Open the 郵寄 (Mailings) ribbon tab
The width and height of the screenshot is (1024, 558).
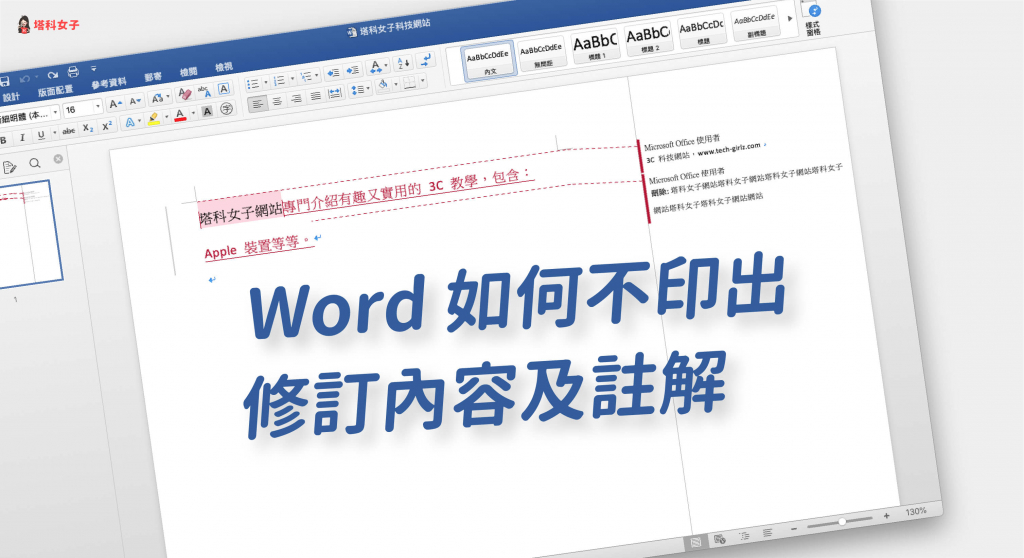(153, 77)
